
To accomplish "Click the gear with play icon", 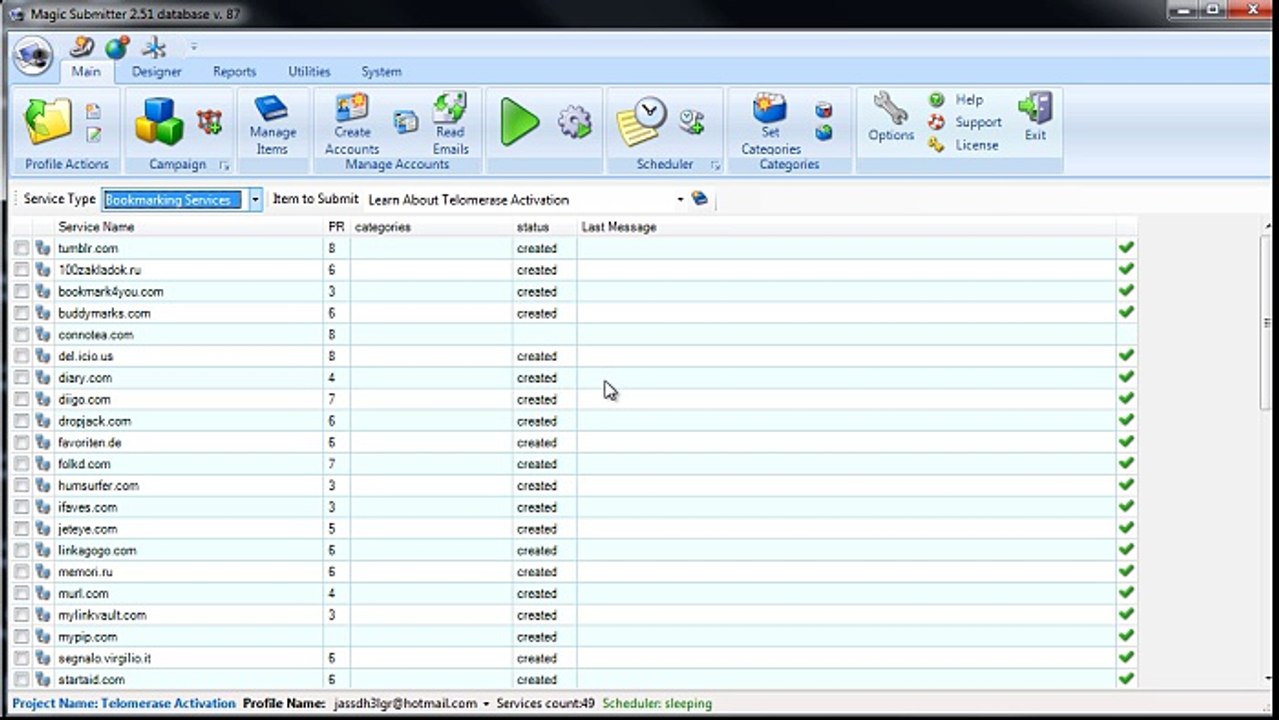I will (x=574, y=122).
